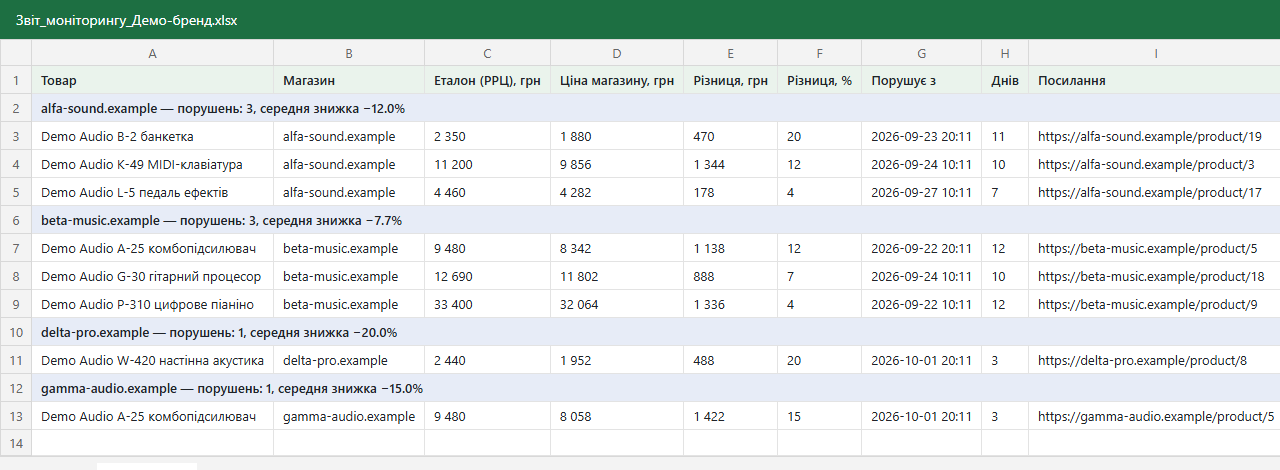
Task: Select the Demo Audio K-49 MIDI-клавіатура cell
Action: (152, 164)
